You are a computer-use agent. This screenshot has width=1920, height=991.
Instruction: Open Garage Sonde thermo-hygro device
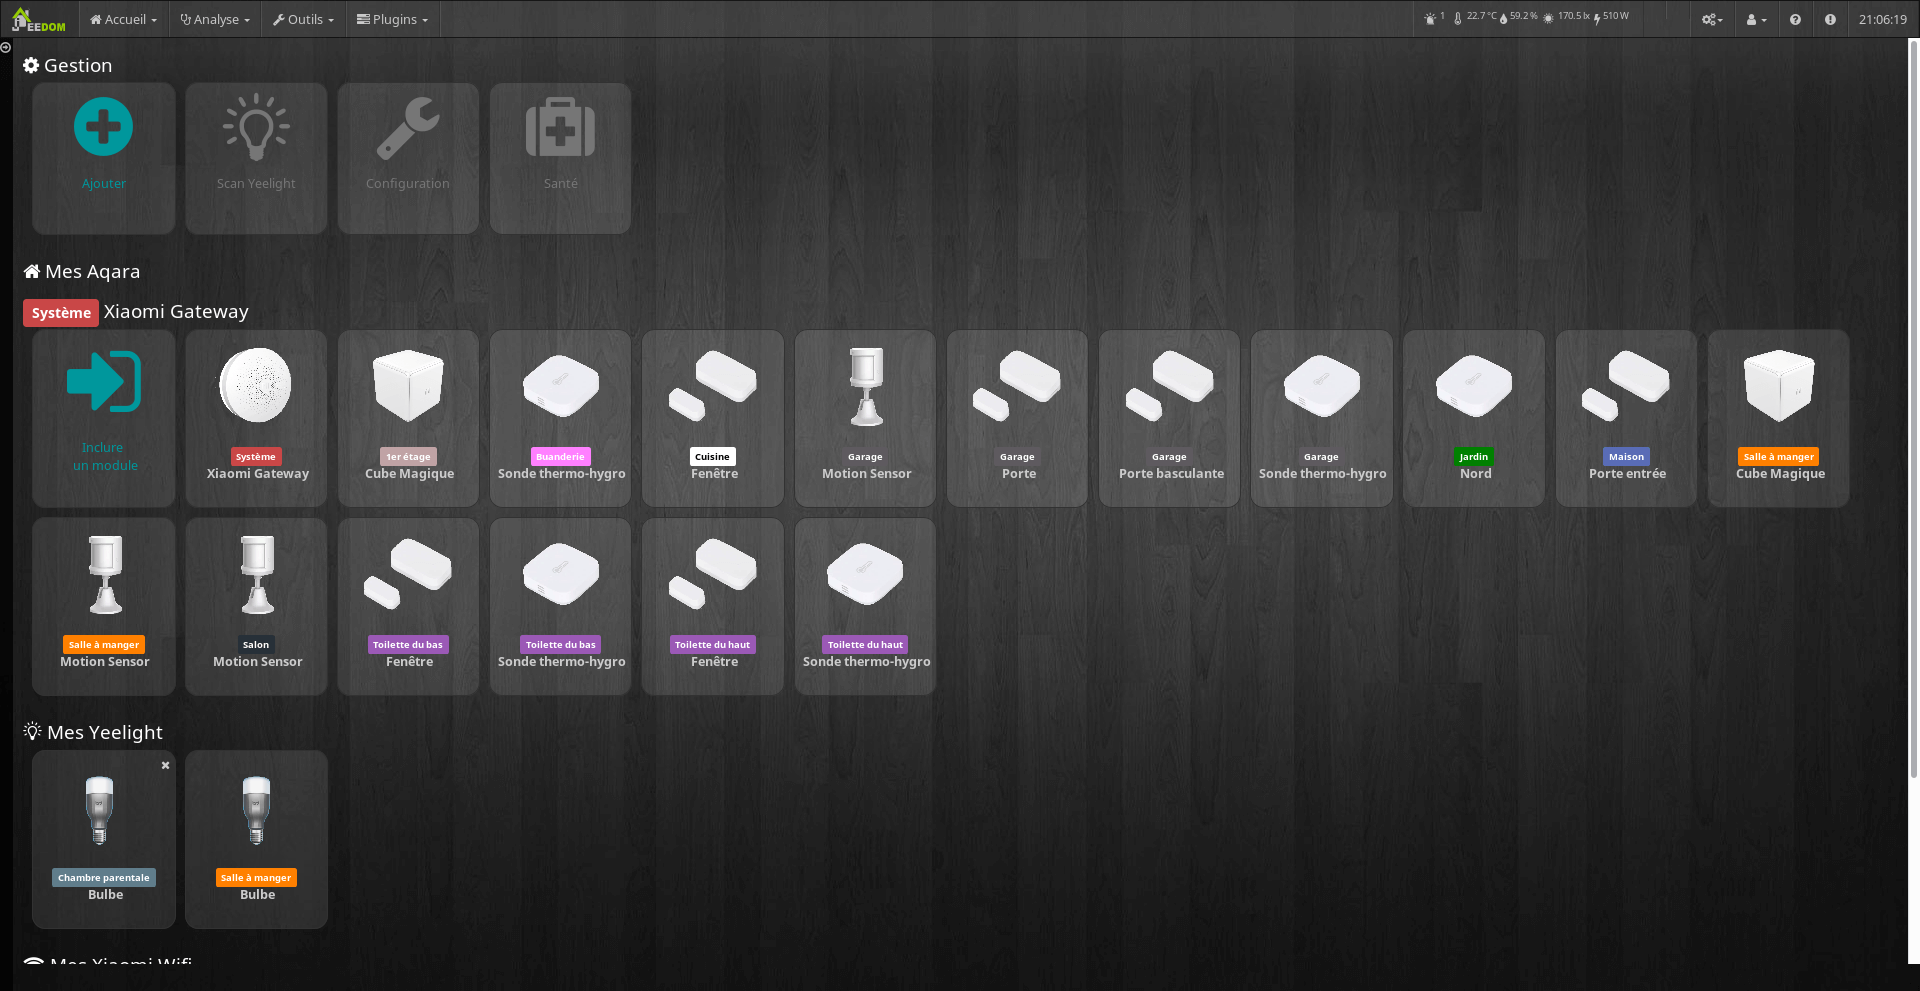click(1321, 419)
